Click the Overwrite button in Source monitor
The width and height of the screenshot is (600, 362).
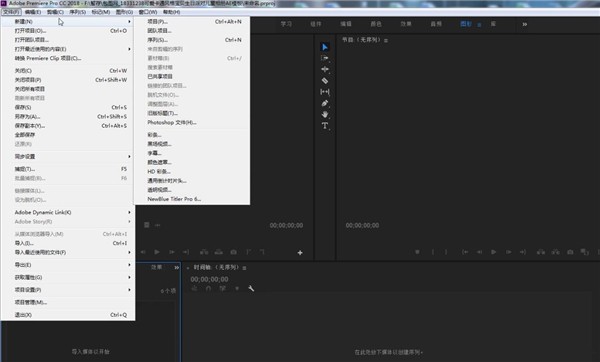(x=218, y=252)
